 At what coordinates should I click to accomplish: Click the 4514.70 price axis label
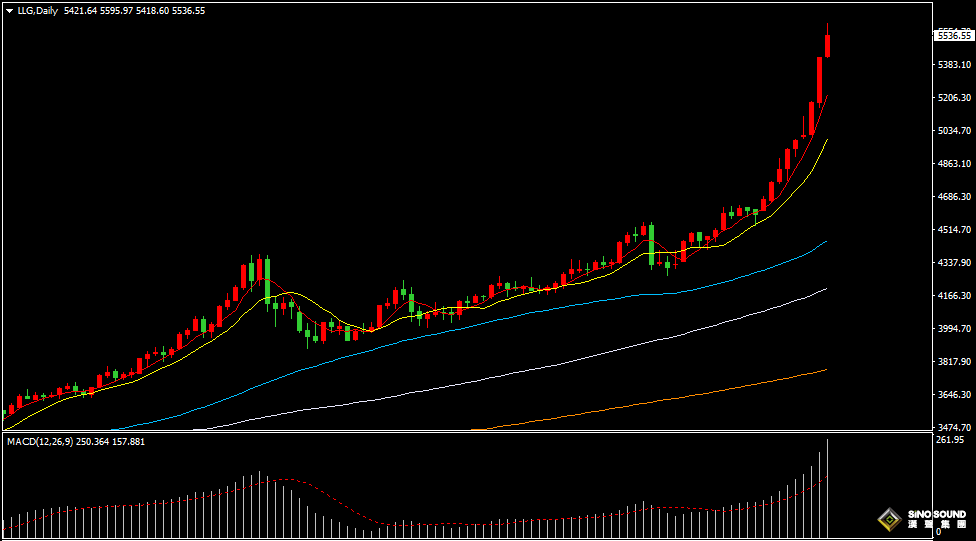pyautogui.click(x=954, y=230)
